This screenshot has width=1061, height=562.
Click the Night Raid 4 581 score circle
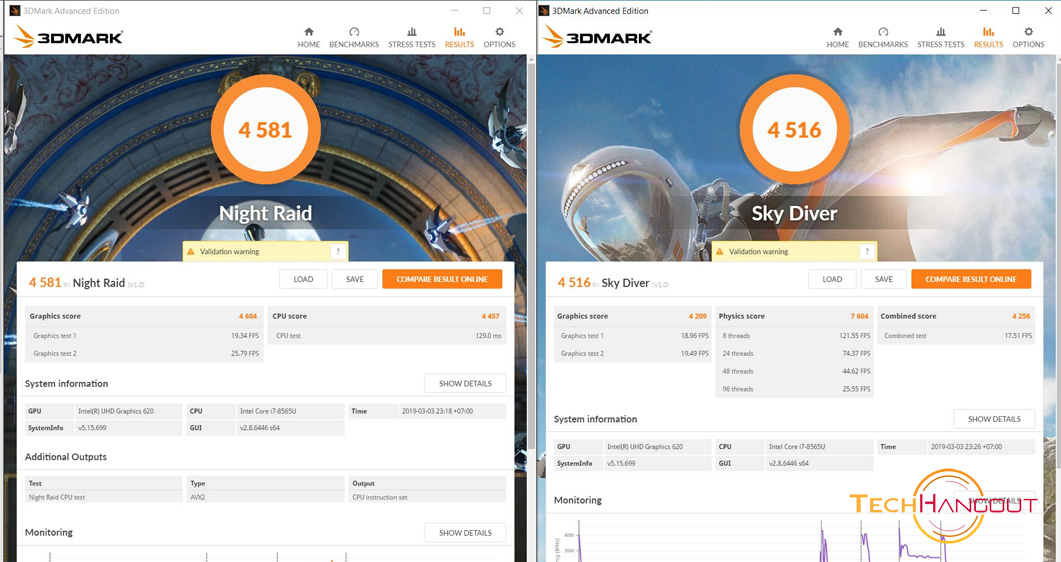coord(265,129)
